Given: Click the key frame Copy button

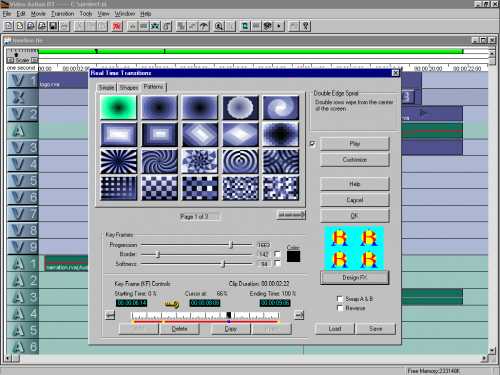Looking at the screenshot, I should (231, 329).
